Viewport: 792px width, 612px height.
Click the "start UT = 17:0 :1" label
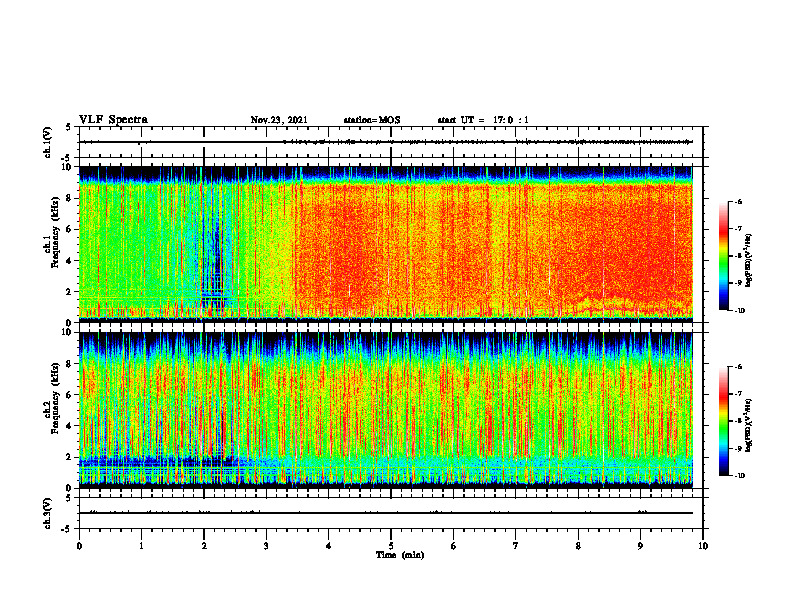(x=483, y=120)
